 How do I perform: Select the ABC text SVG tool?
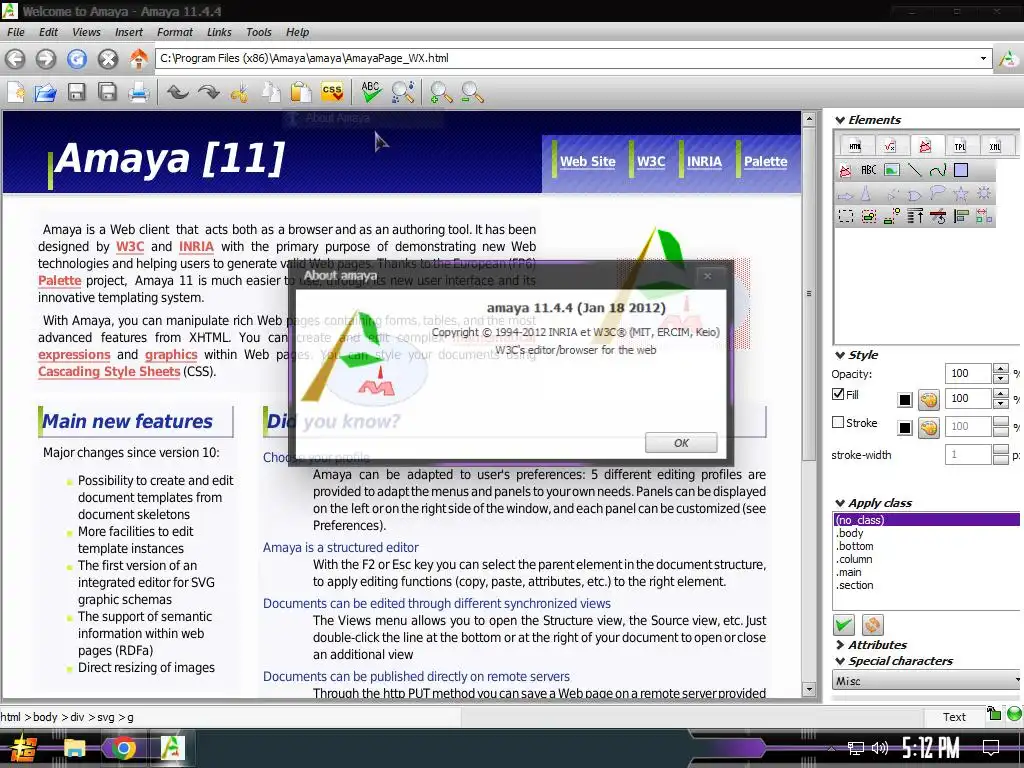(x=869, y=170)
